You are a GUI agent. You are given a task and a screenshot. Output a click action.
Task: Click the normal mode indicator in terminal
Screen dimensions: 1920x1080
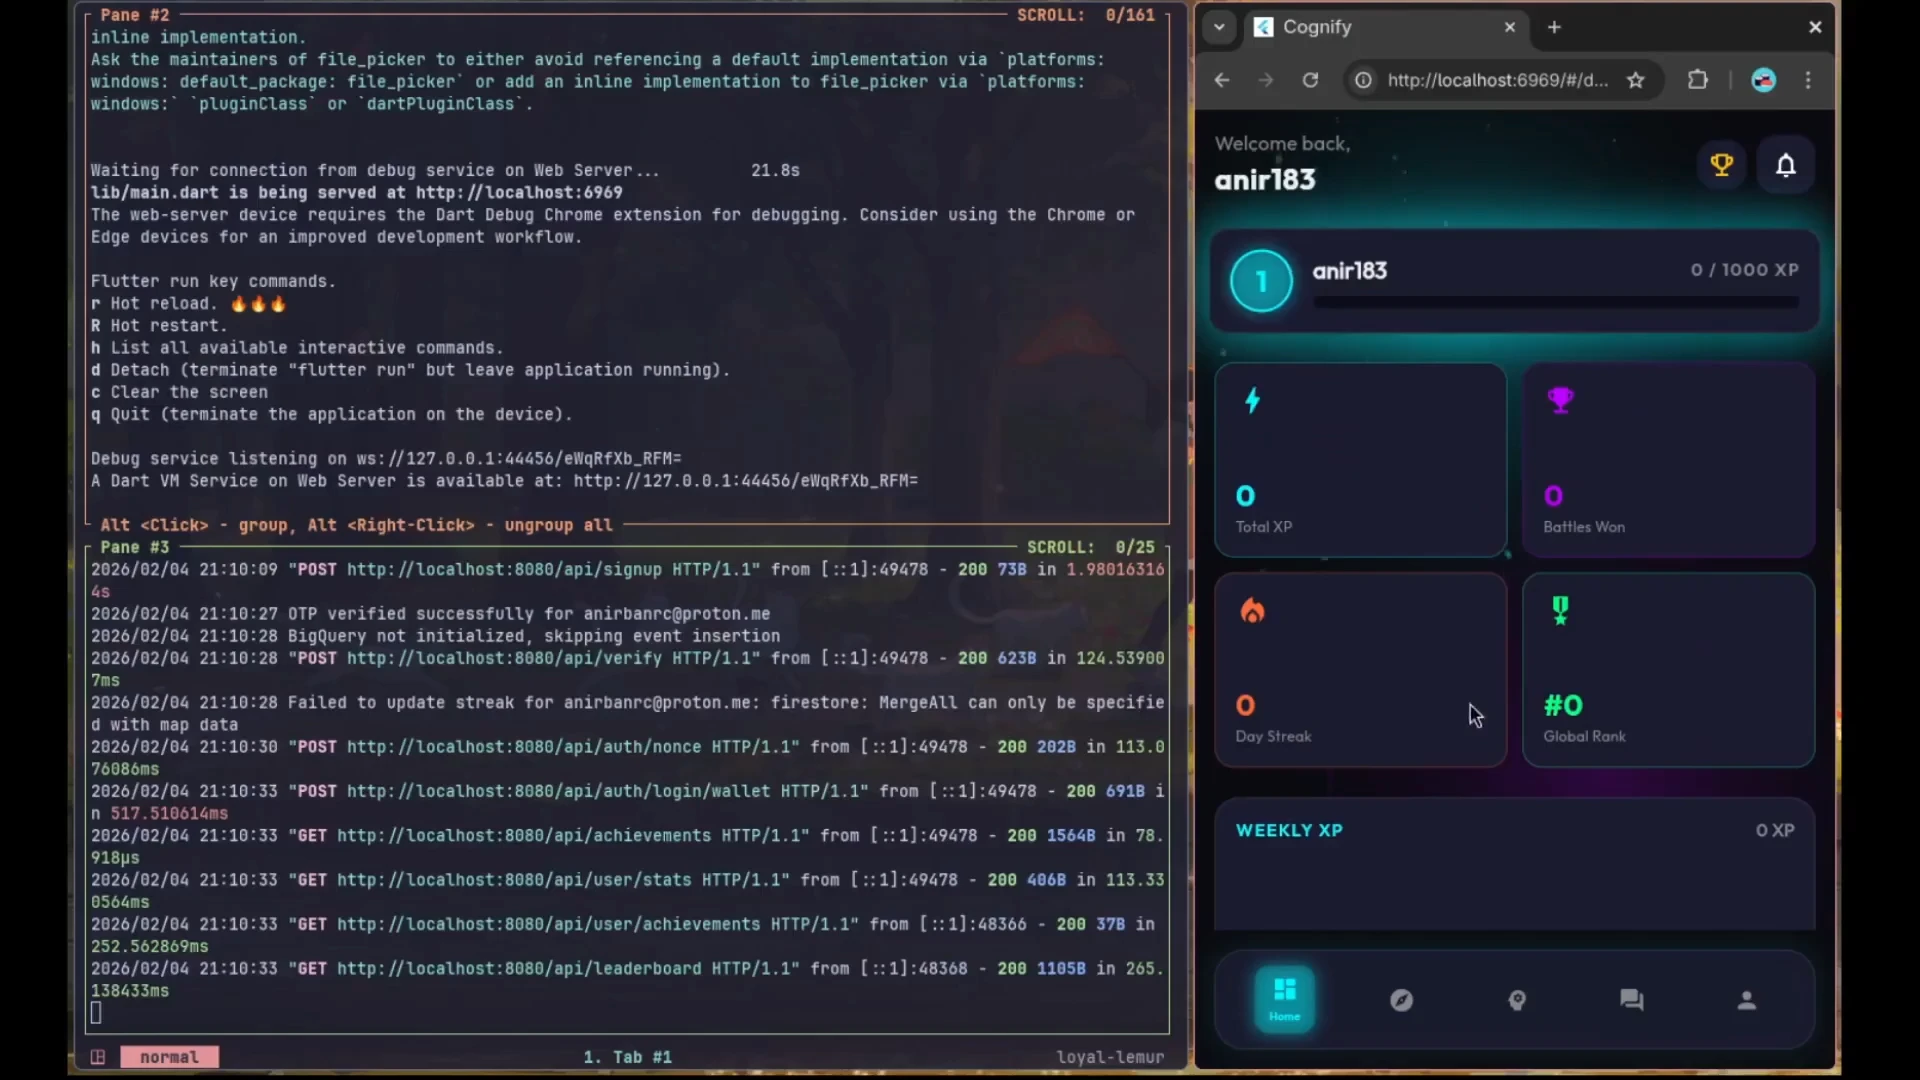169,1057
